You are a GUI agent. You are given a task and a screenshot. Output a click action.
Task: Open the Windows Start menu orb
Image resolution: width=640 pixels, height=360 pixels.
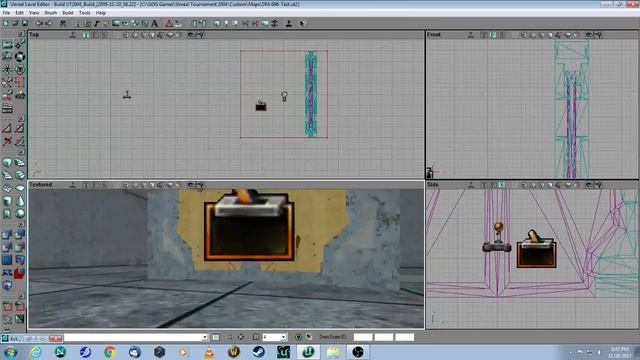tap(11, 352)
